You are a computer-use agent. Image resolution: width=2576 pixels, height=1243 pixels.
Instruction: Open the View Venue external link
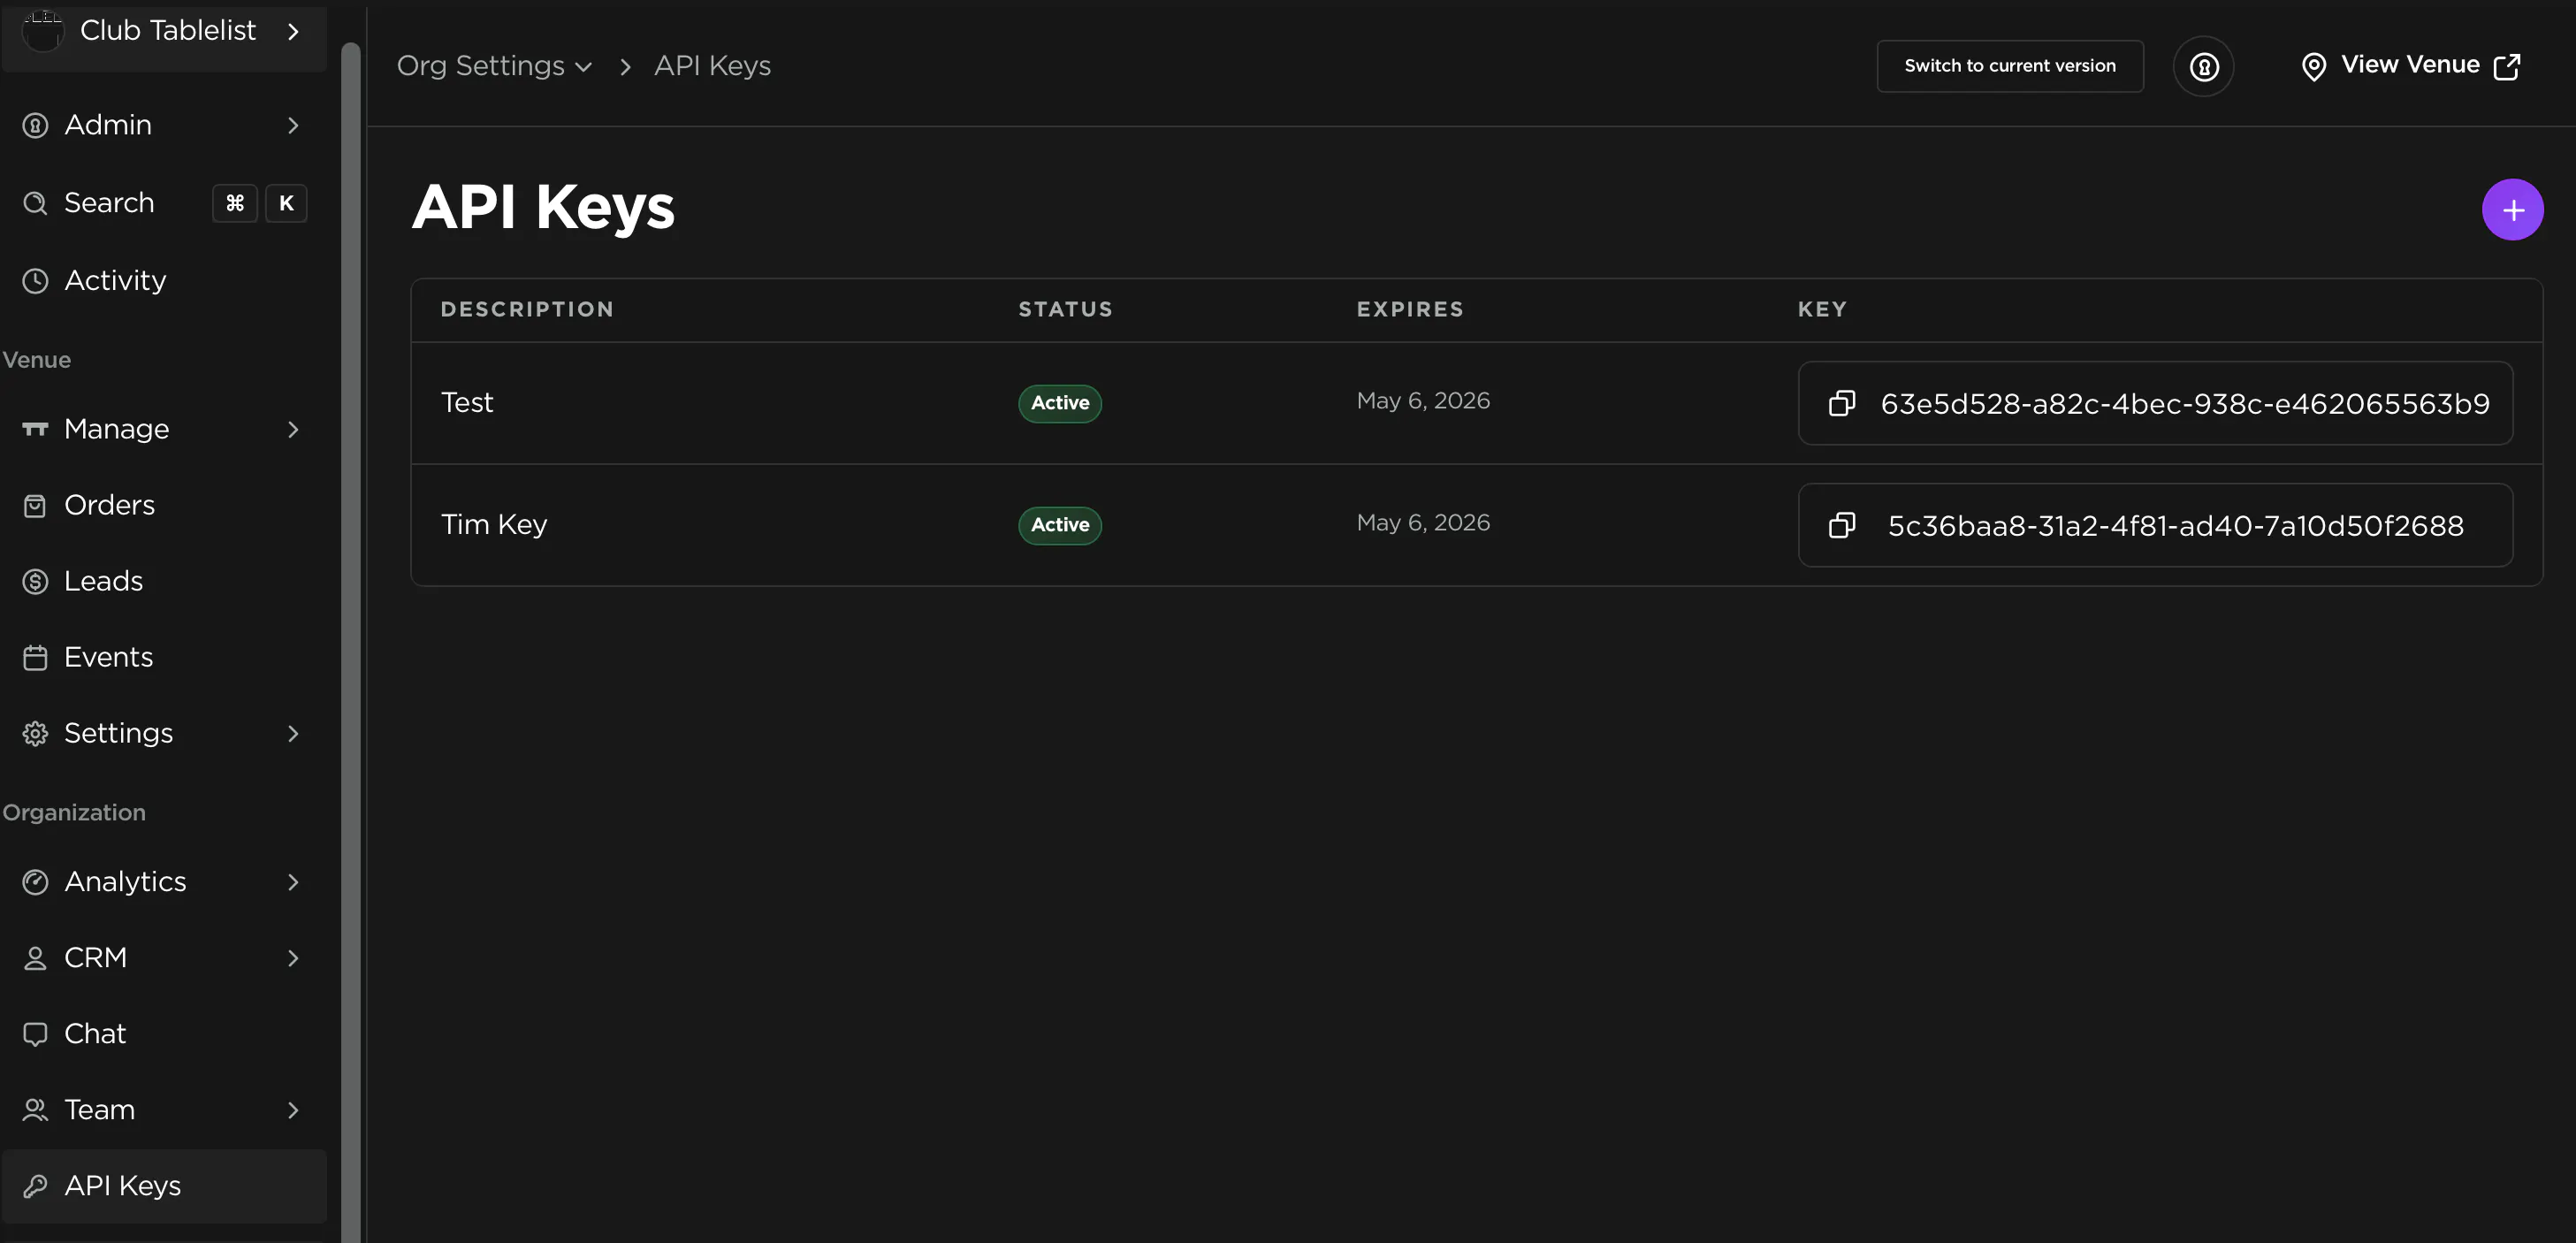click(2410, 66)
